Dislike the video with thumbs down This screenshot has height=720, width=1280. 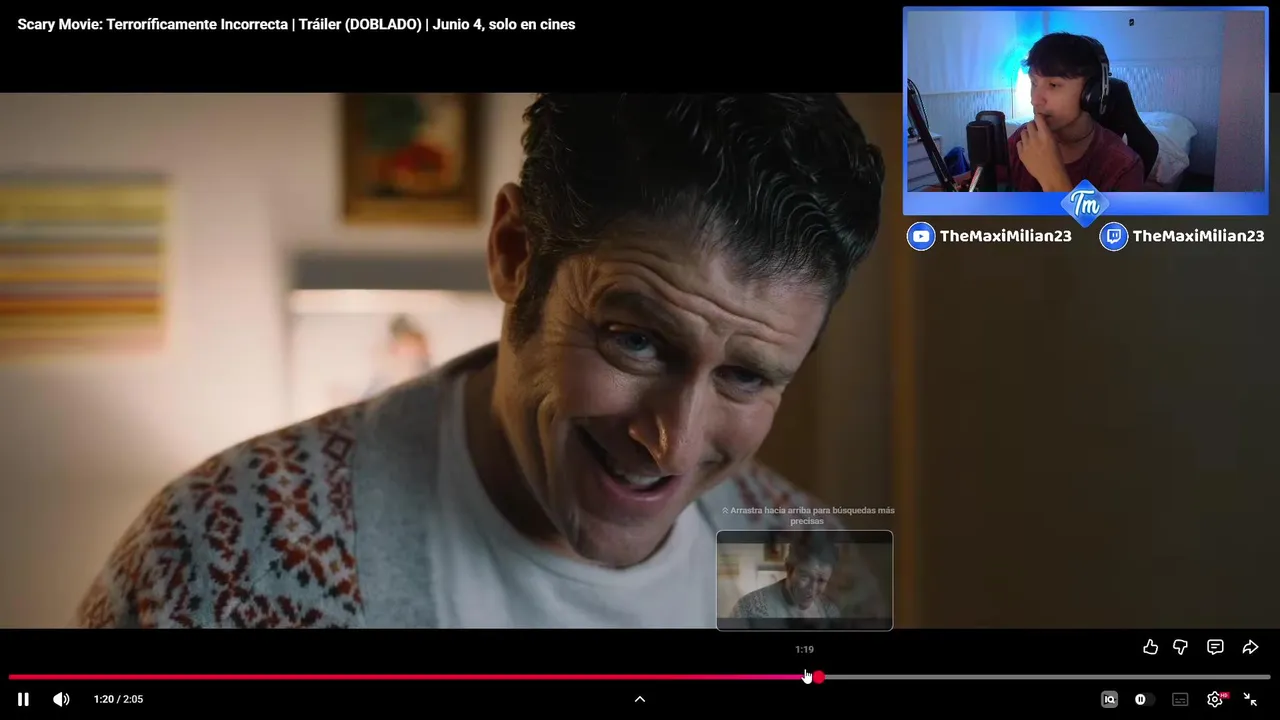(1181, 647)
